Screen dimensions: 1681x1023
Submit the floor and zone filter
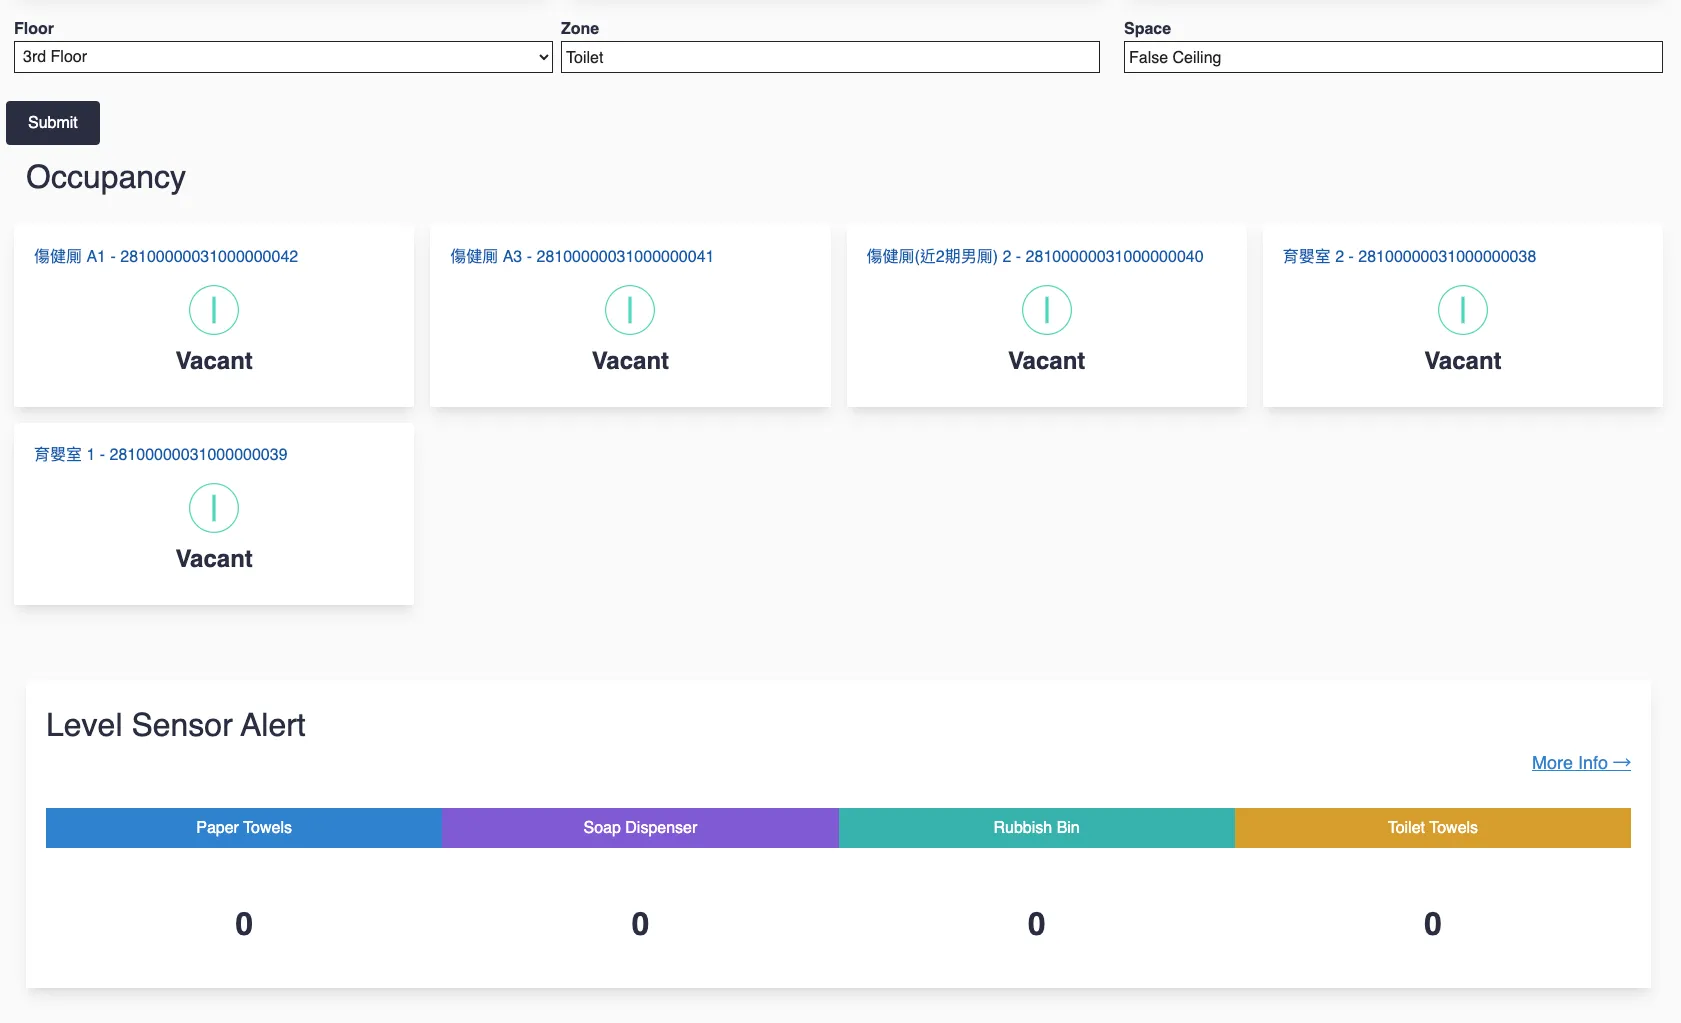pyautogui.click(x=53, y=123)
